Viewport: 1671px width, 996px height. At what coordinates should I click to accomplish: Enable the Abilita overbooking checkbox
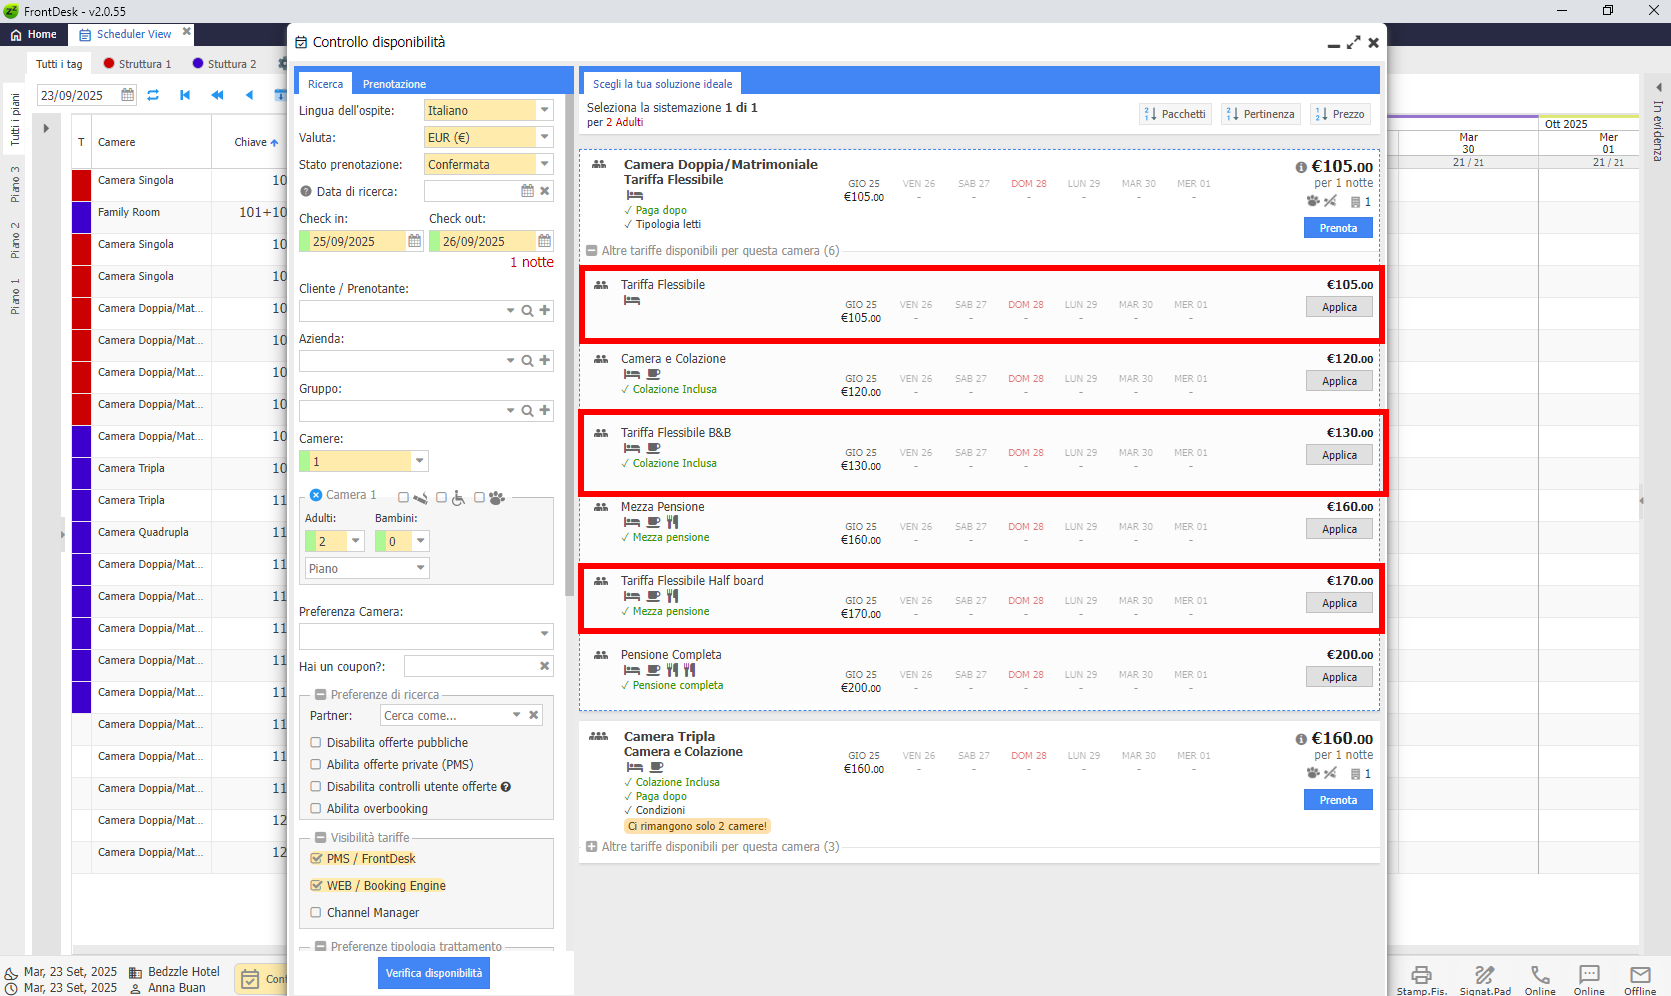[316, 808]
